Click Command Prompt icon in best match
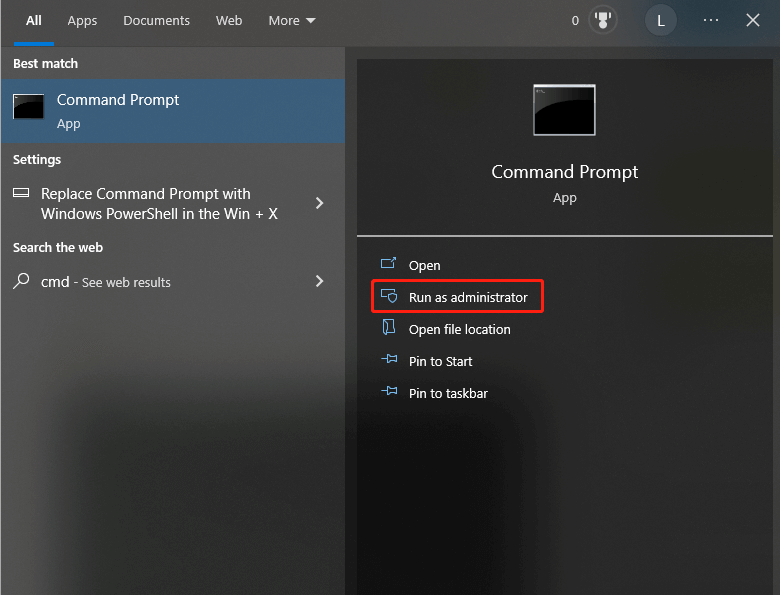The width and height of the screenshot is (780, 595). coord(28,106)
